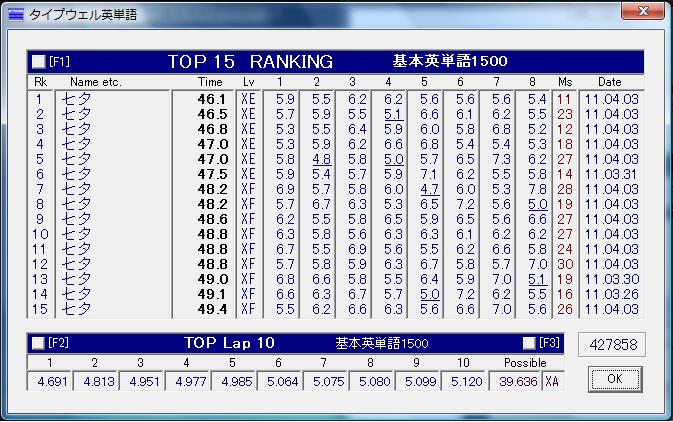Select top lap 1 value 4.691

52,382
